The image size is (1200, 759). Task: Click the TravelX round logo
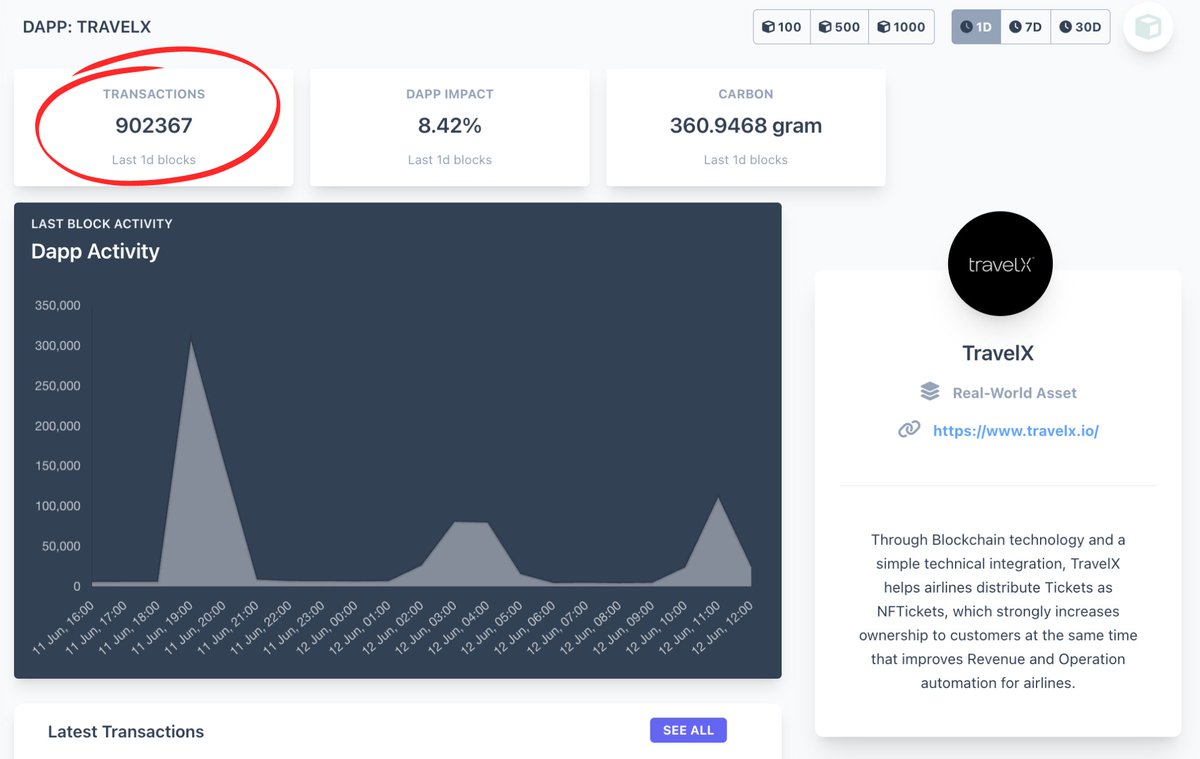pos(1000,264)
